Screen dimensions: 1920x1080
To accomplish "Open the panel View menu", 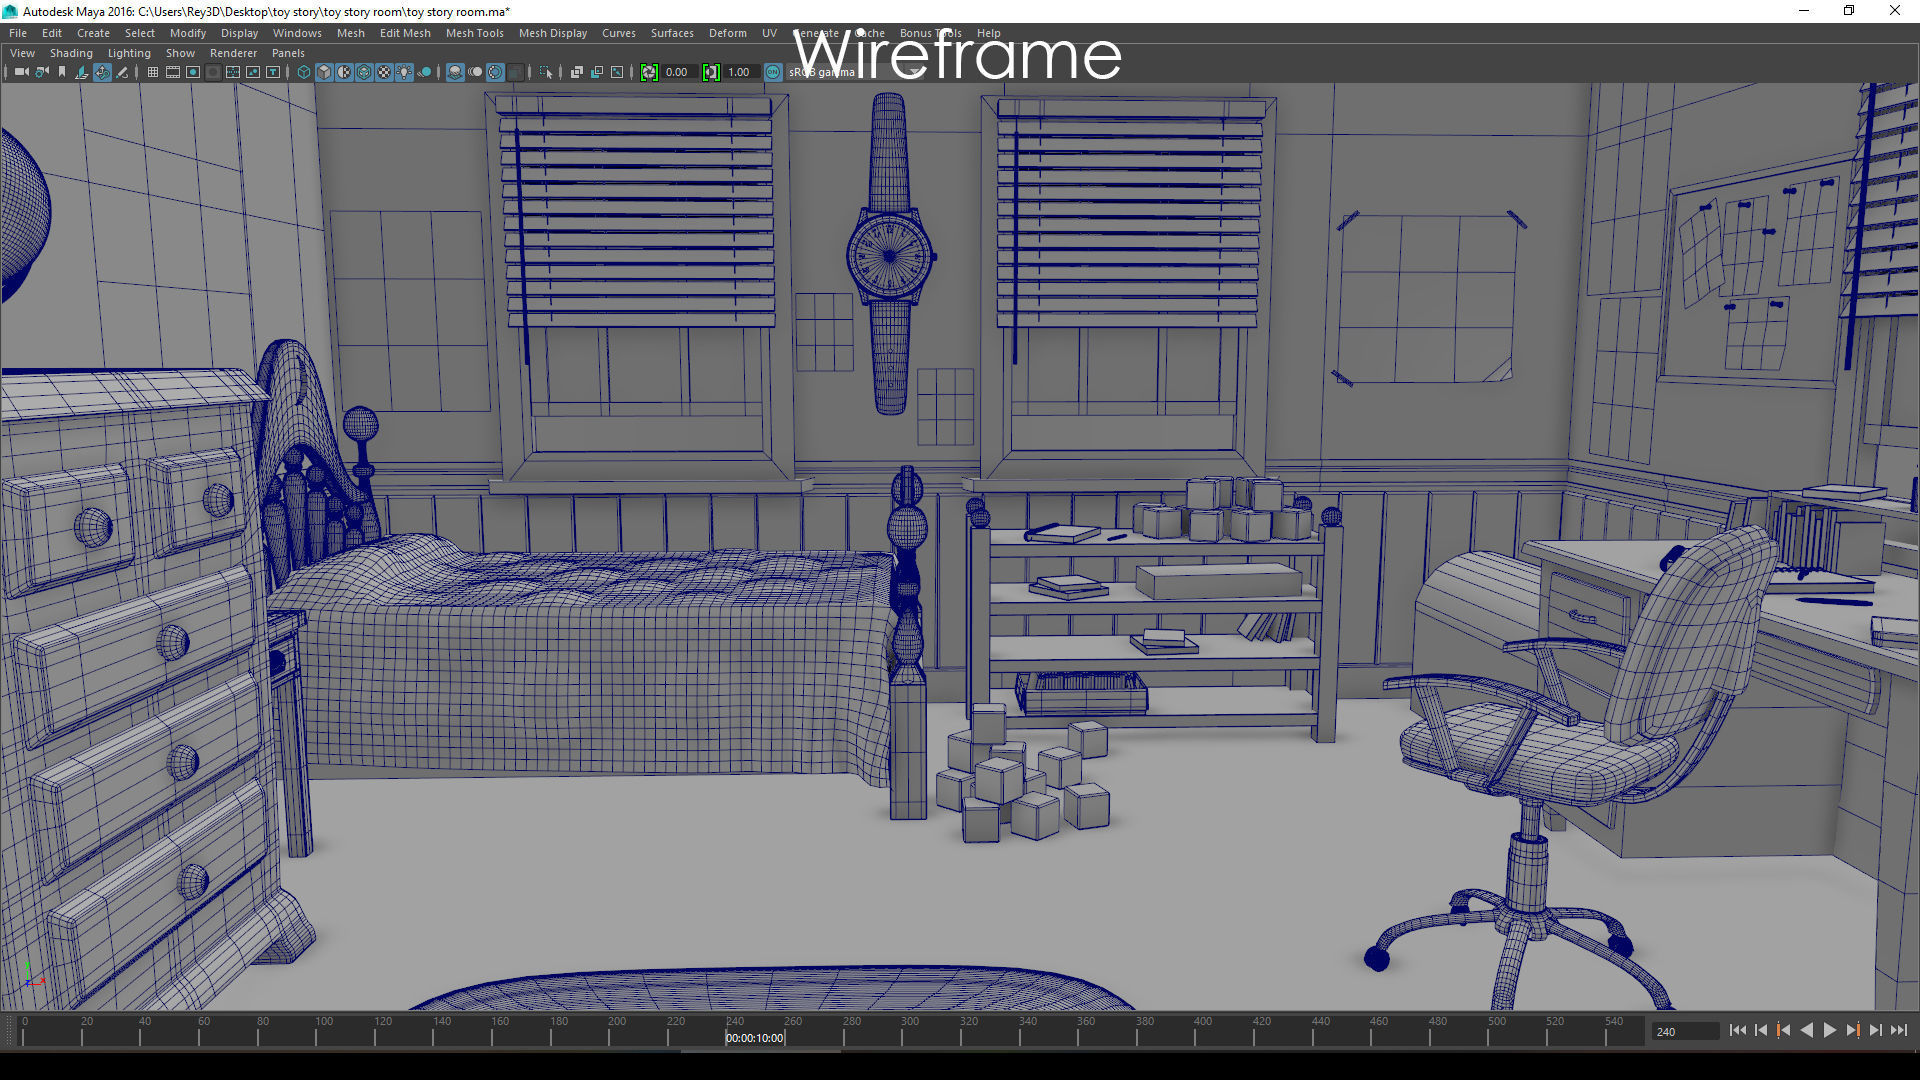I will [x=22, y=53].
